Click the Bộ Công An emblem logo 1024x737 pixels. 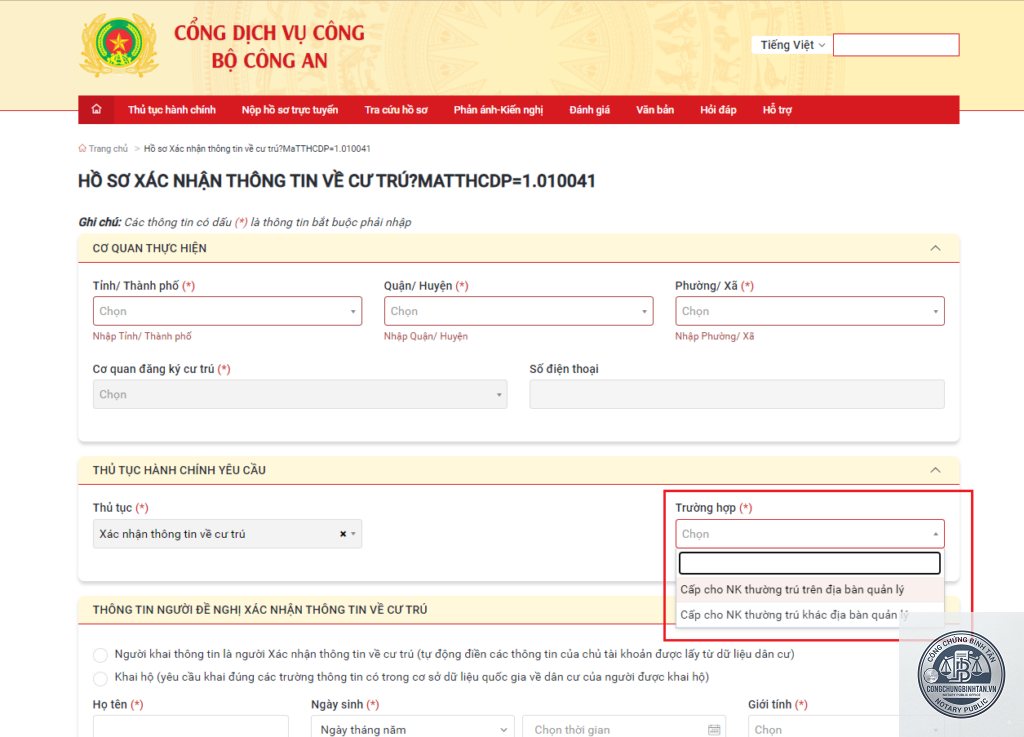click(118, 44)
